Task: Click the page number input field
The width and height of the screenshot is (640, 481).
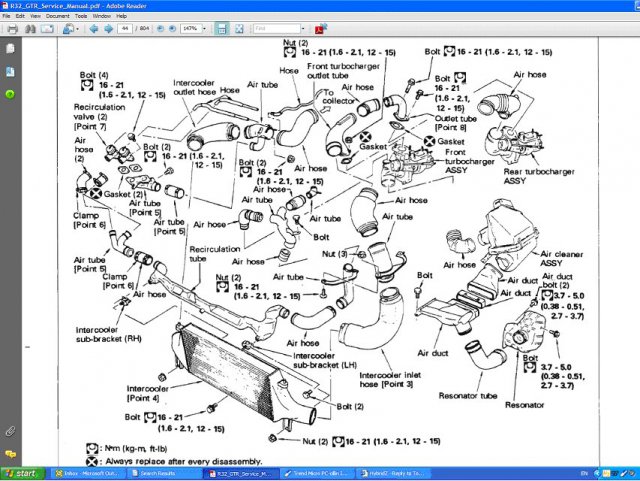Action: coord(126,30)
